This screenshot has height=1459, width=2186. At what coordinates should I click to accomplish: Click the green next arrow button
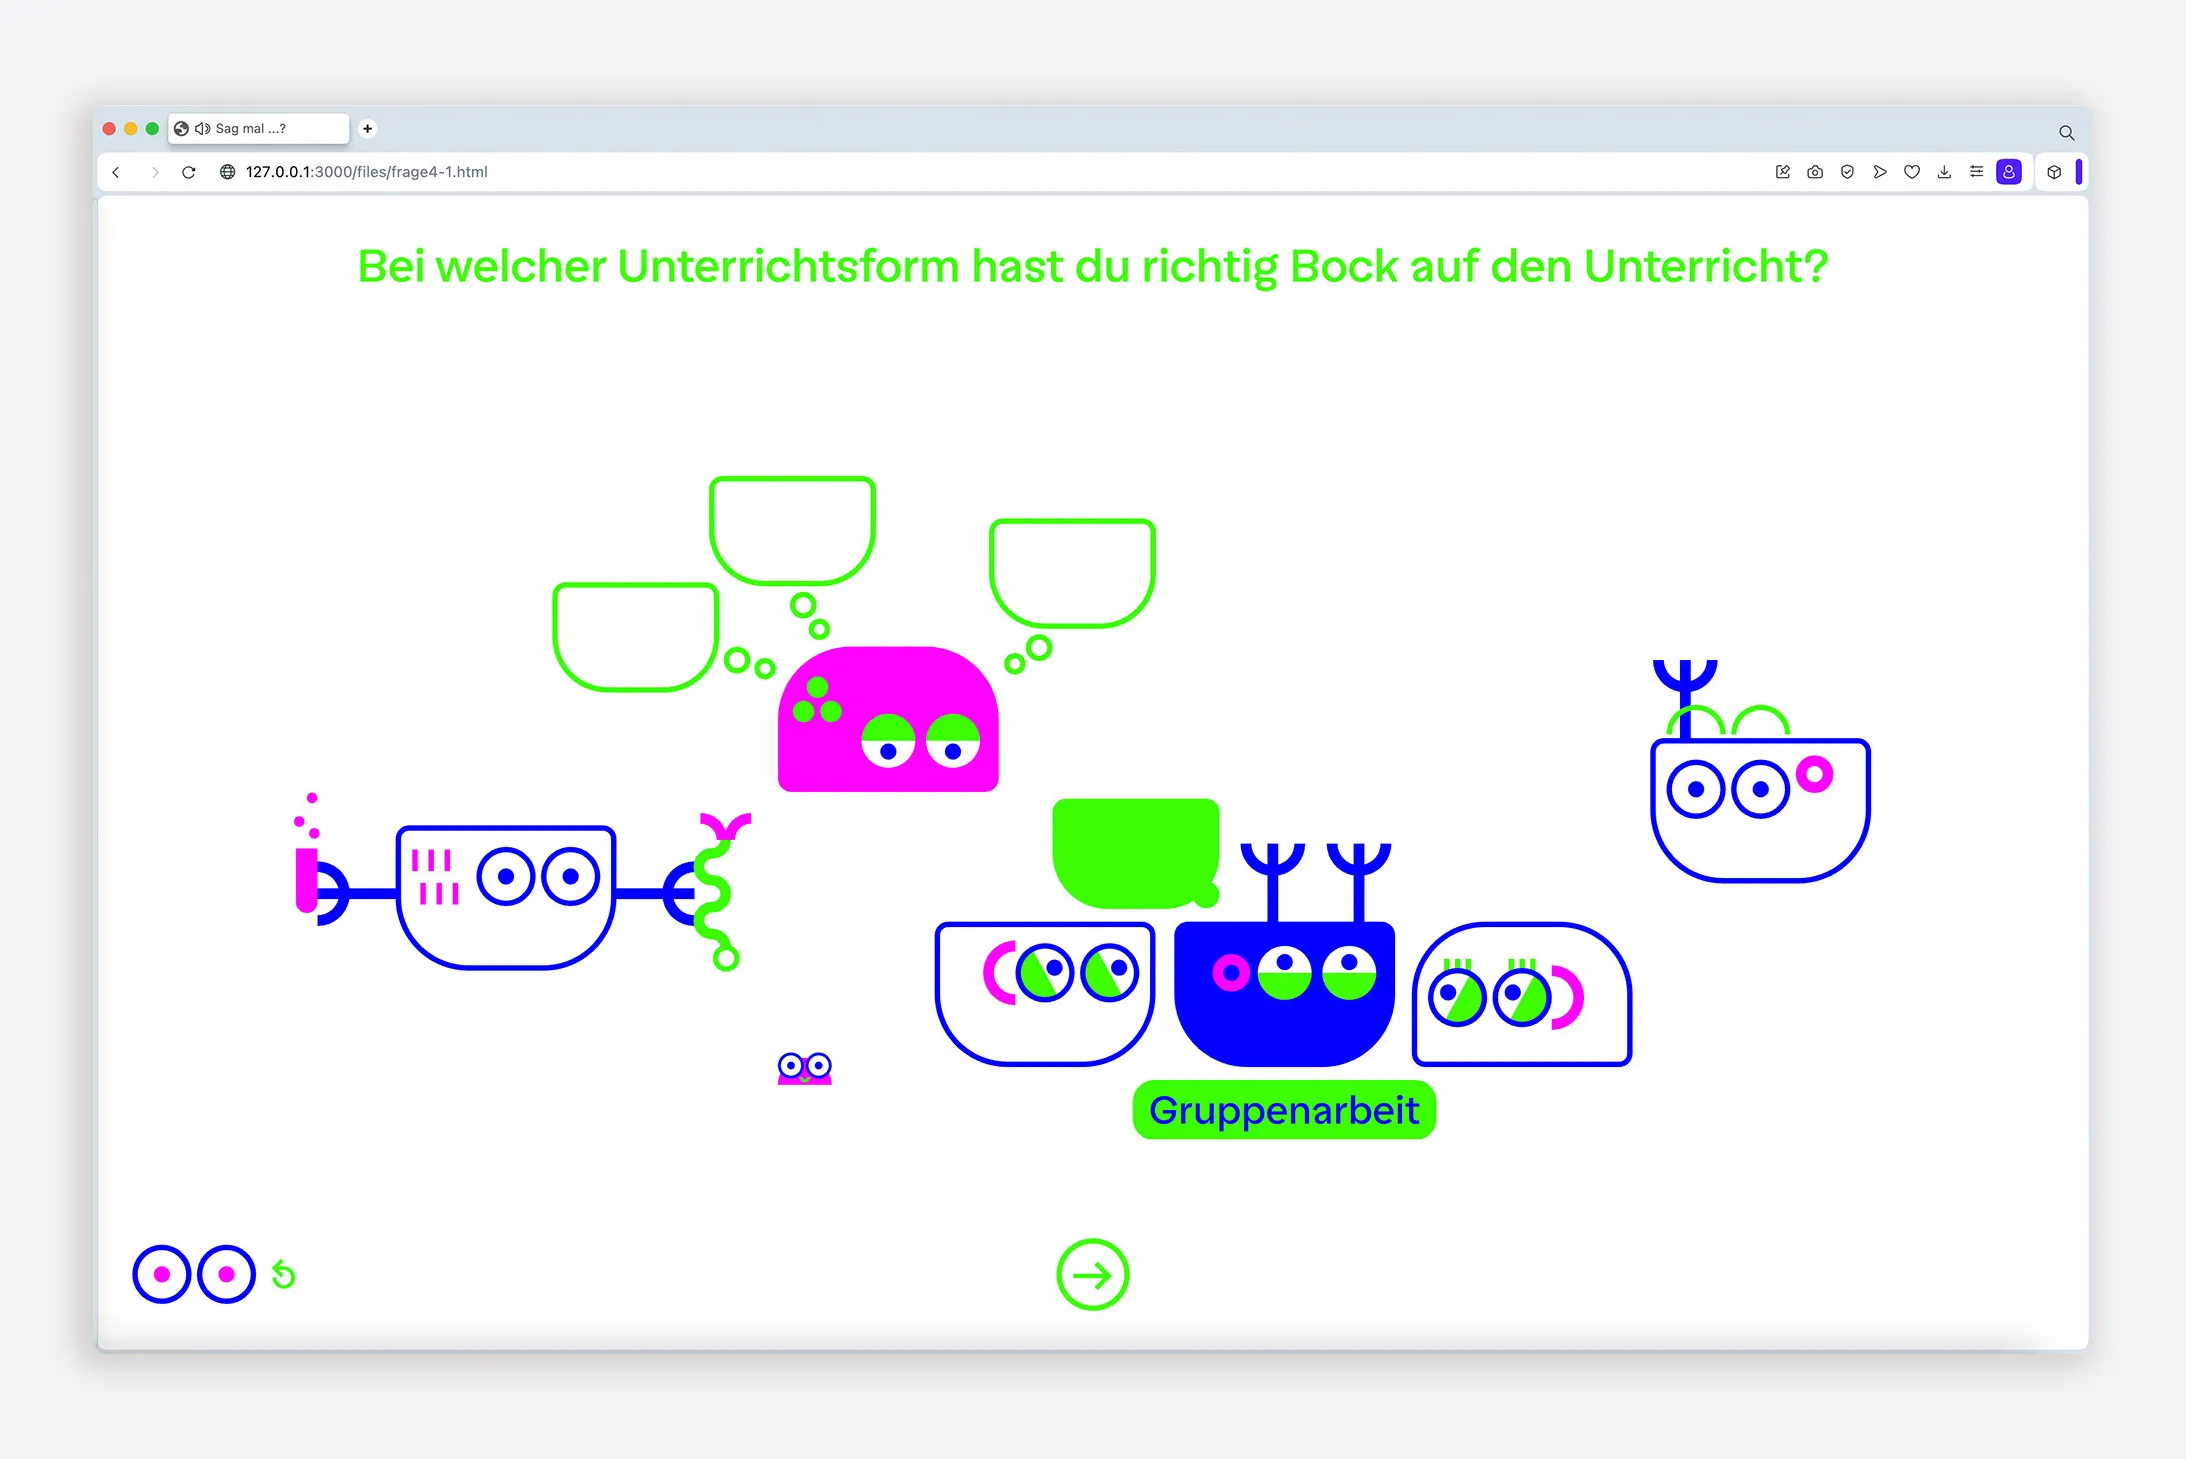(1092, 1274)
